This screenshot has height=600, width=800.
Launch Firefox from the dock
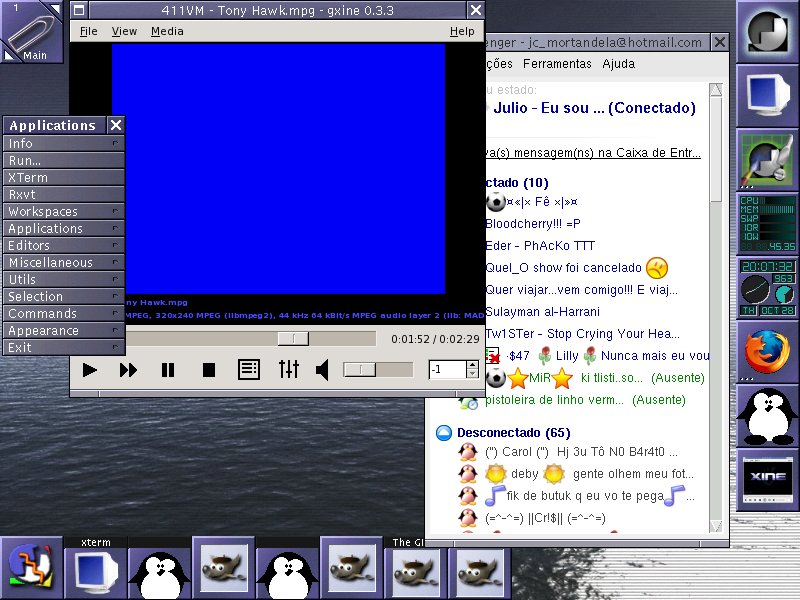[x=767, y=352]
